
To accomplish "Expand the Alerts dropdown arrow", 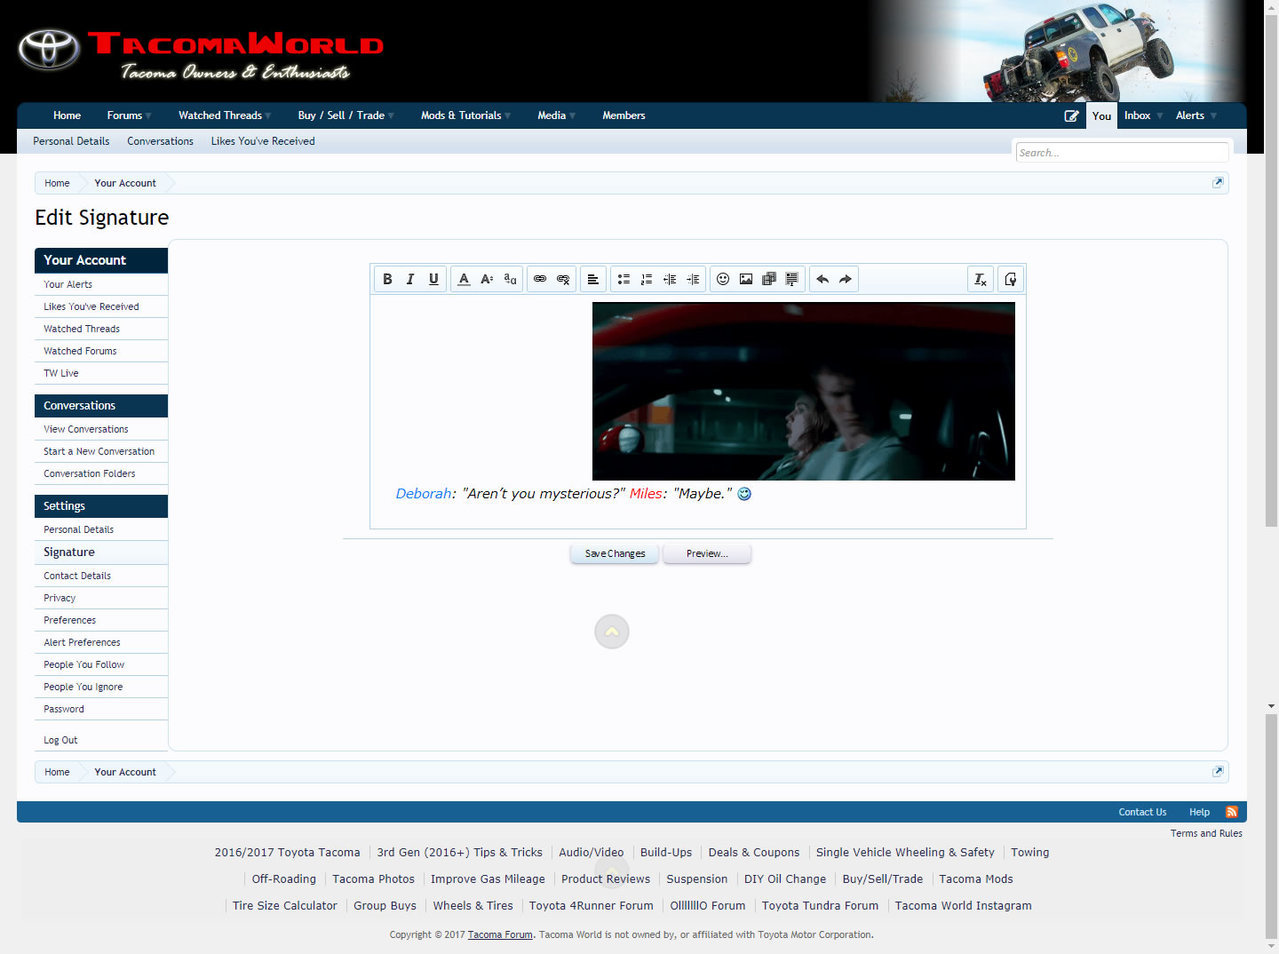I will click(1214, 116).
